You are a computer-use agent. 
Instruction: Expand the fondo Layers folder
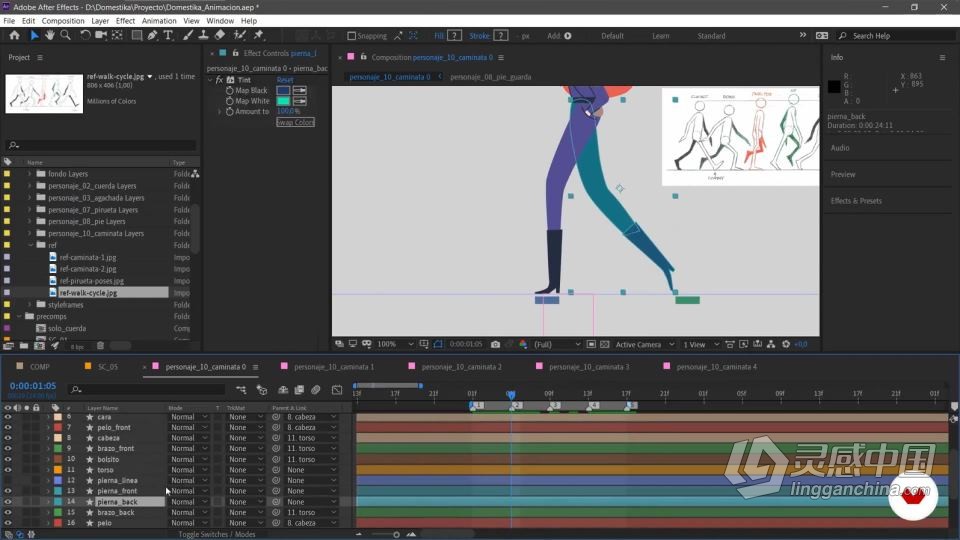click(29, 174)
